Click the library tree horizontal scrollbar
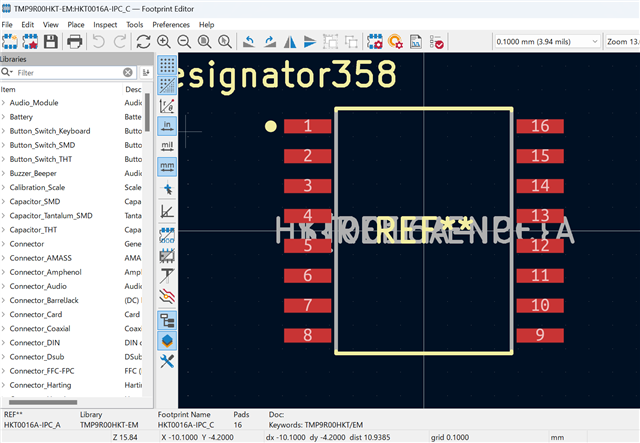Screen dimensions: 640x443 (x=43, y=402)
